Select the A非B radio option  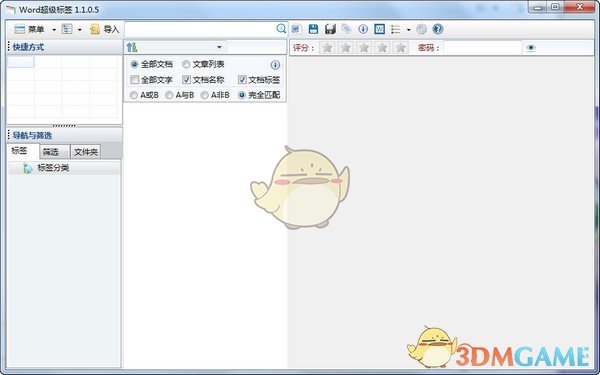pyautogui.click(x=215, y=95)
